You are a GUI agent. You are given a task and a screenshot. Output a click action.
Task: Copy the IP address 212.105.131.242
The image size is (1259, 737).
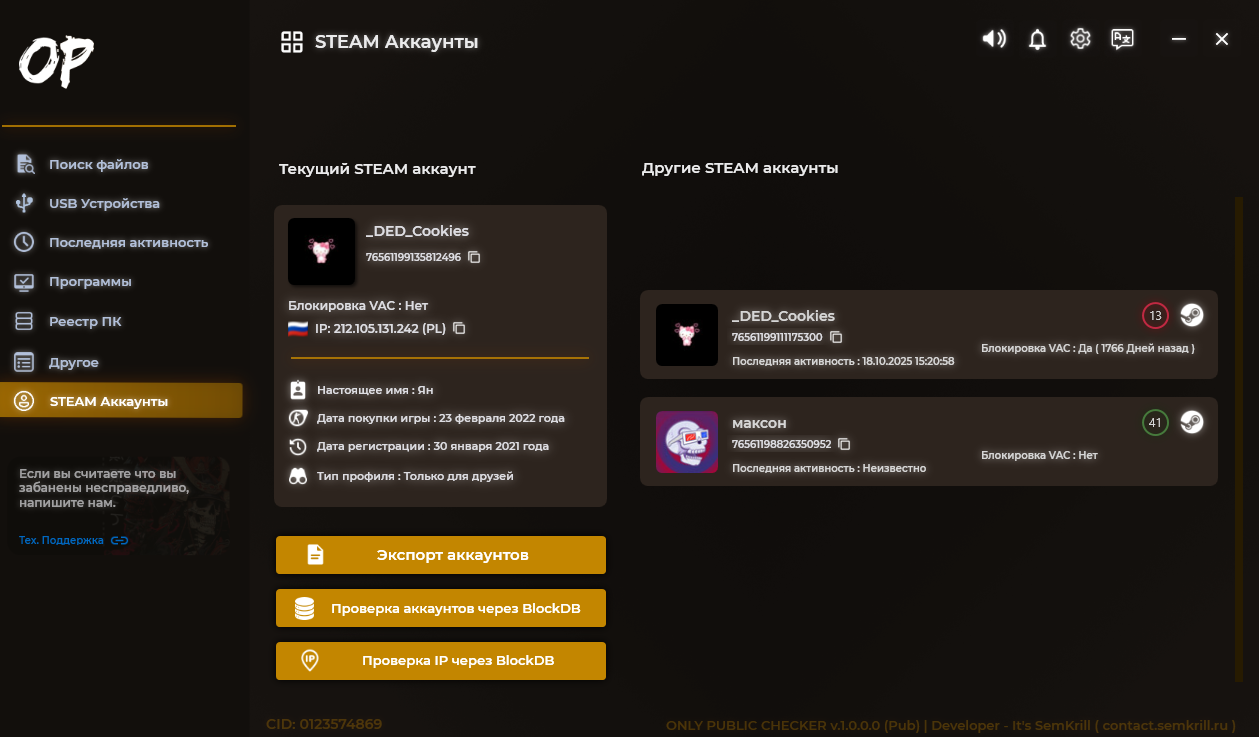(459, 328)
